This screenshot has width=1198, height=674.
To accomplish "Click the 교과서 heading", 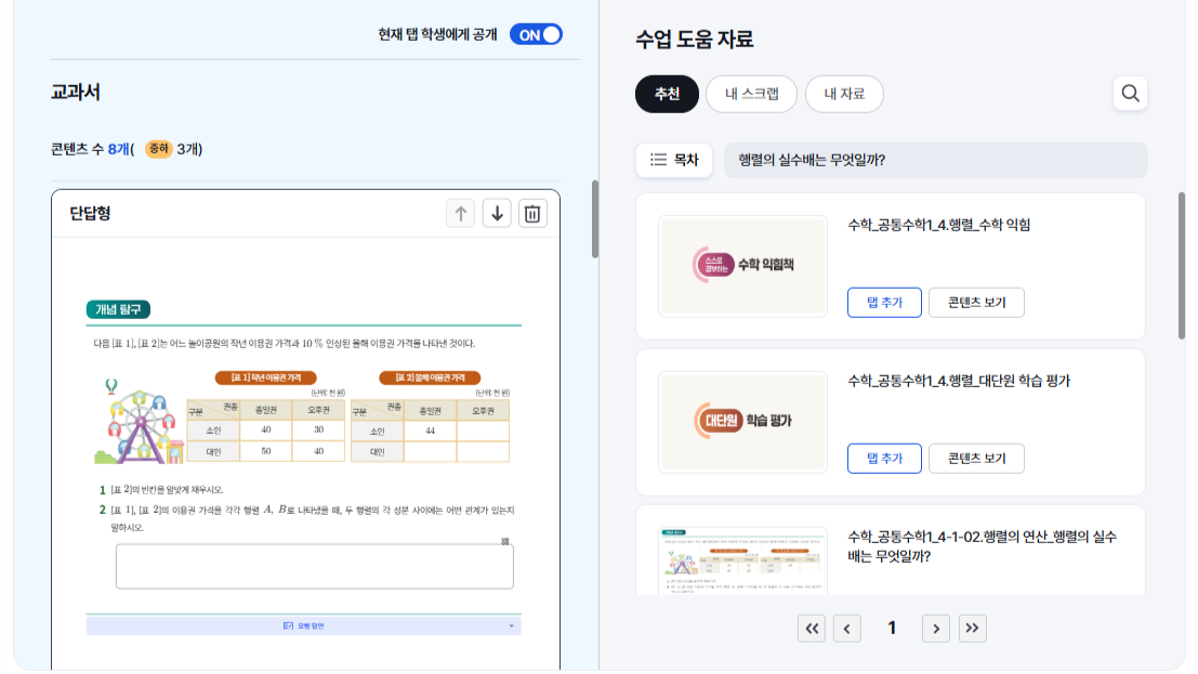I will [x=76, y=92].
